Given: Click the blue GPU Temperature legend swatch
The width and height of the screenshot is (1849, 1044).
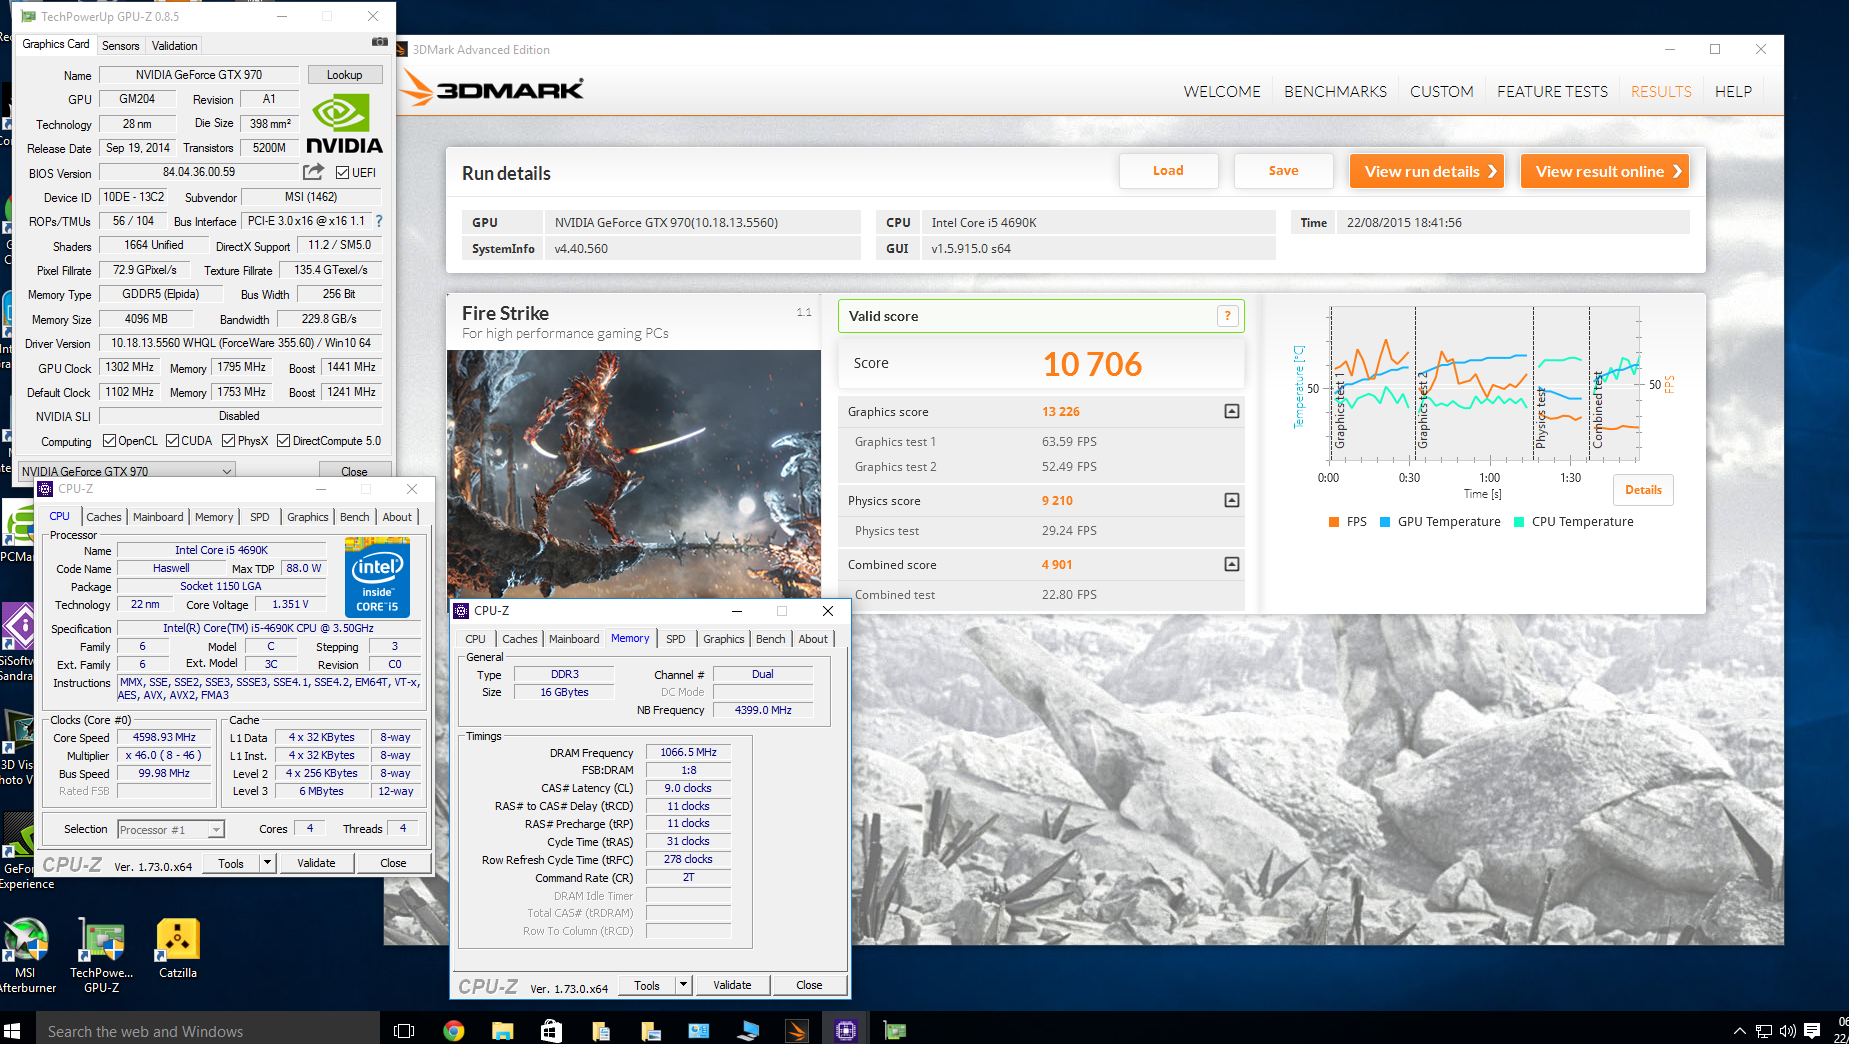Looking at the screenshot, I should 1385,522.
